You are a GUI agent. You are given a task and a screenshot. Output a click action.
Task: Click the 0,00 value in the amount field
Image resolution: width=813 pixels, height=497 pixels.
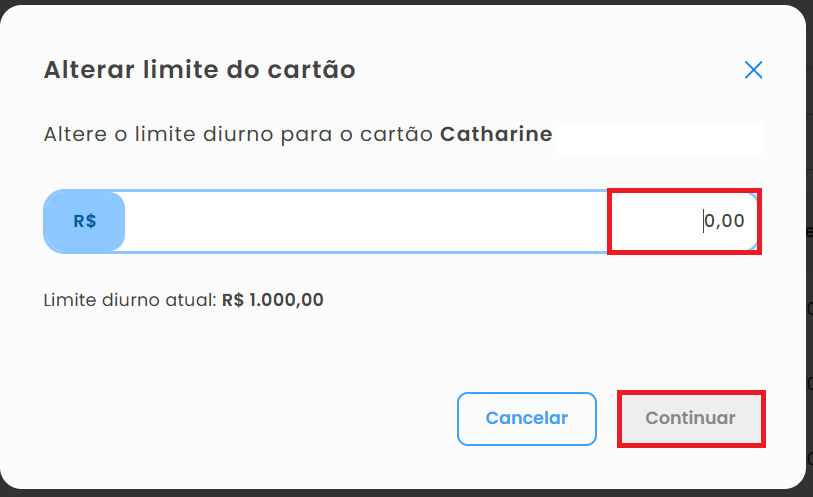click(x=725, y=221)
